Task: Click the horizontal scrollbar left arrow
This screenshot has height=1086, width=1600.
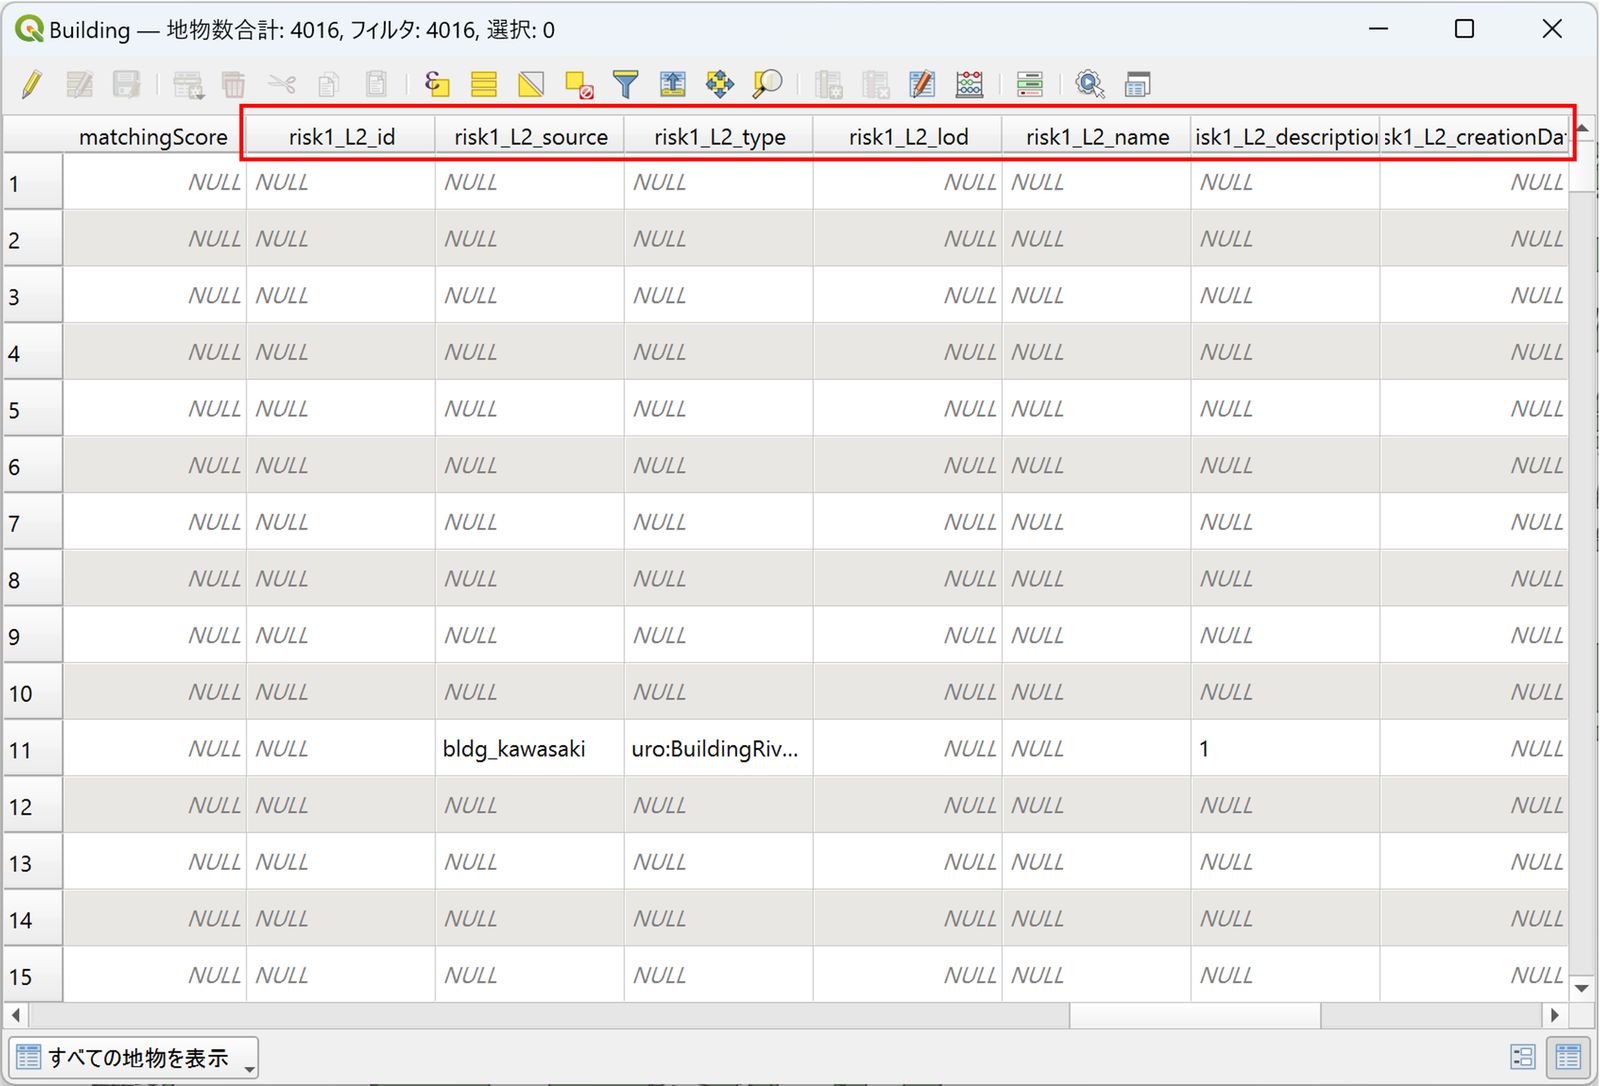Action: (x=16, y=1015)
